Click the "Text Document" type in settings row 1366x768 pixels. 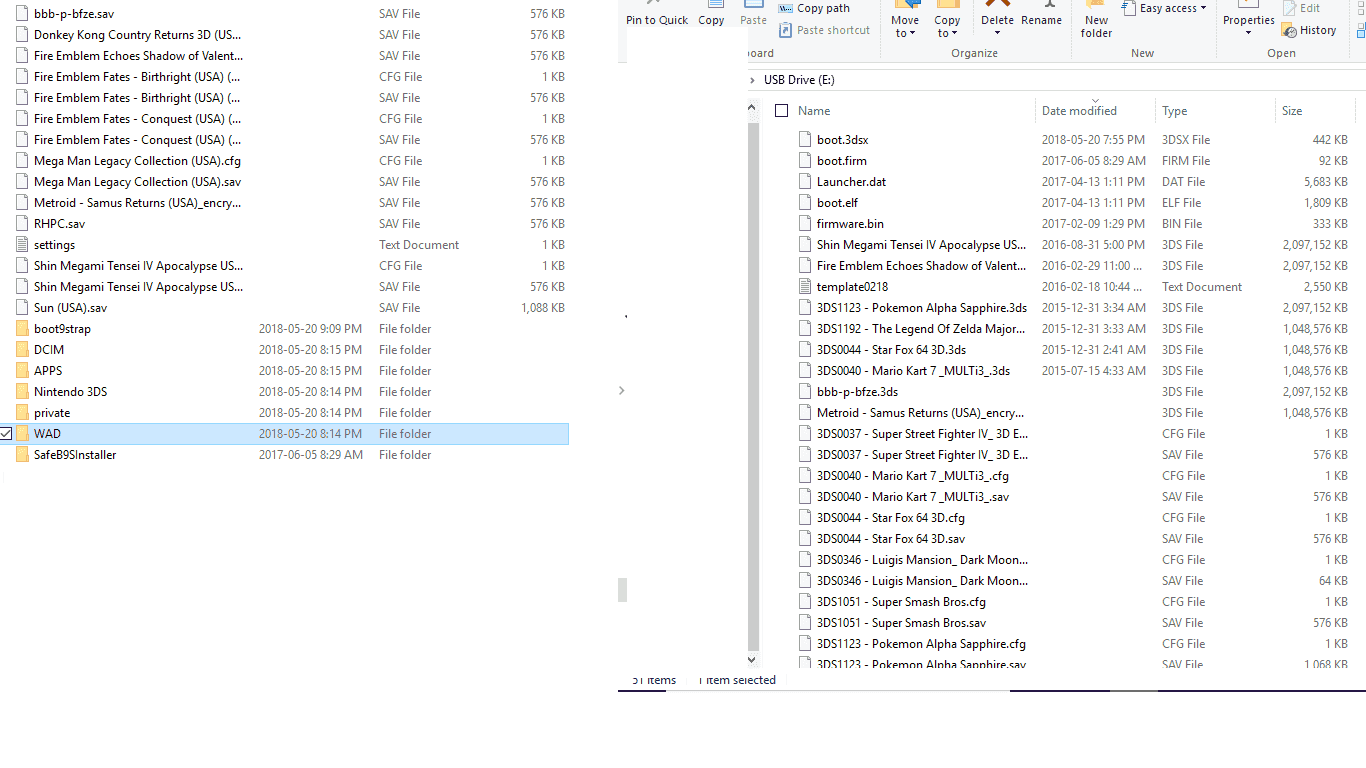pyautogui.click(x=419, y=245)
